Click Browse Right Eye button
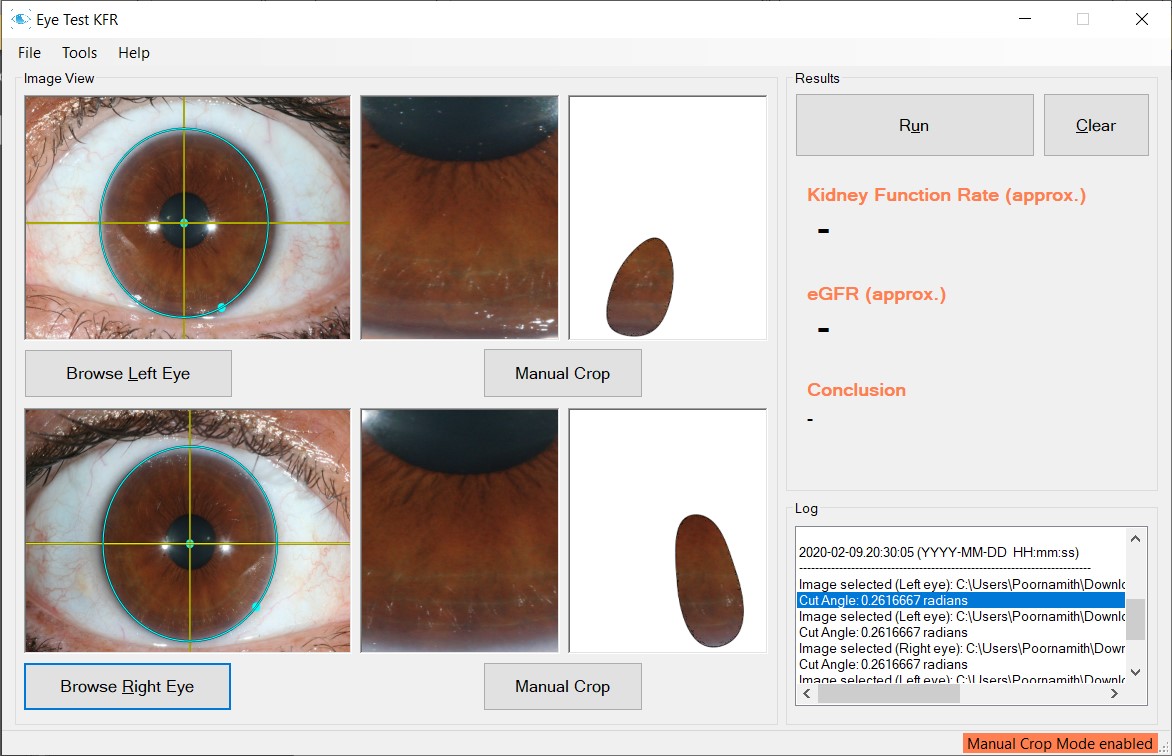 click(127, 686)
